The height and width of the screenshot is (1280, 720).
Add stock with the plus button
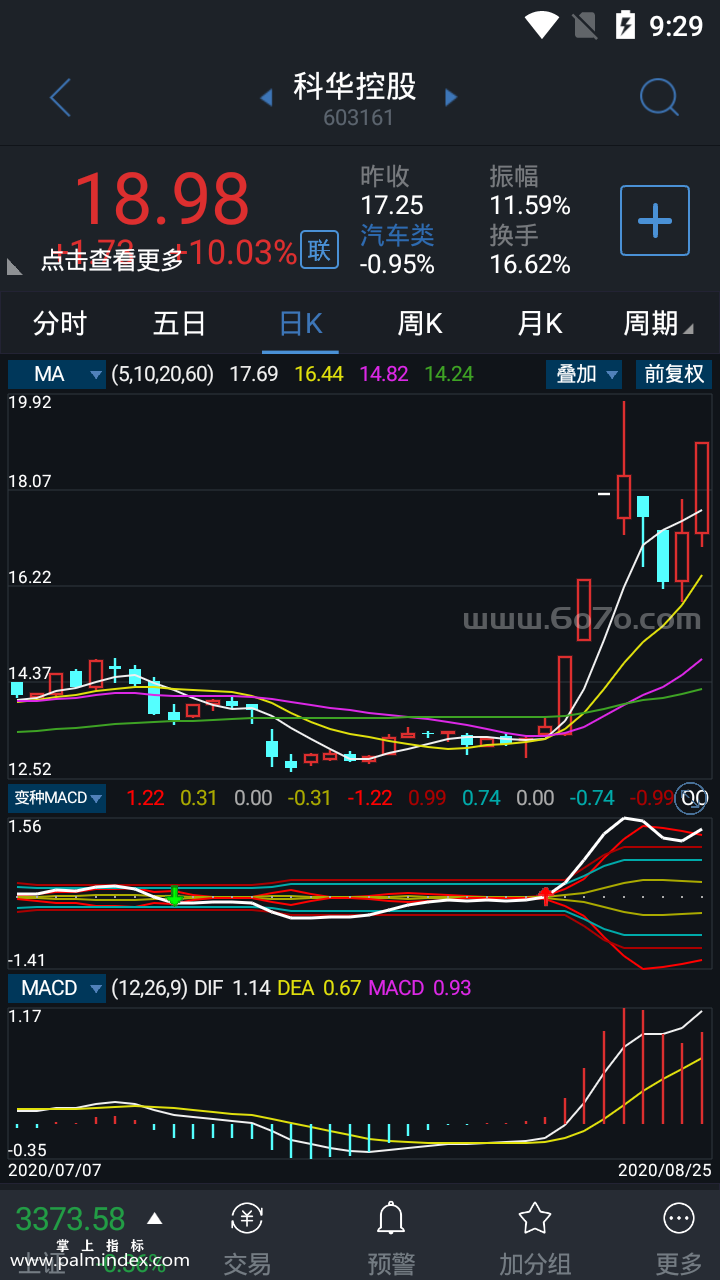point(655,220)
